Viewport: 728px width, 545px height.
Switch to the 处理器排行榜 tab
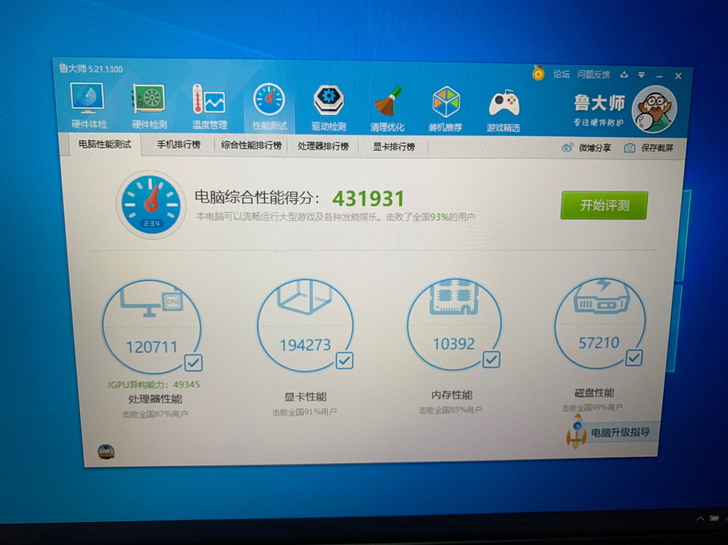[x=323, y=146]
